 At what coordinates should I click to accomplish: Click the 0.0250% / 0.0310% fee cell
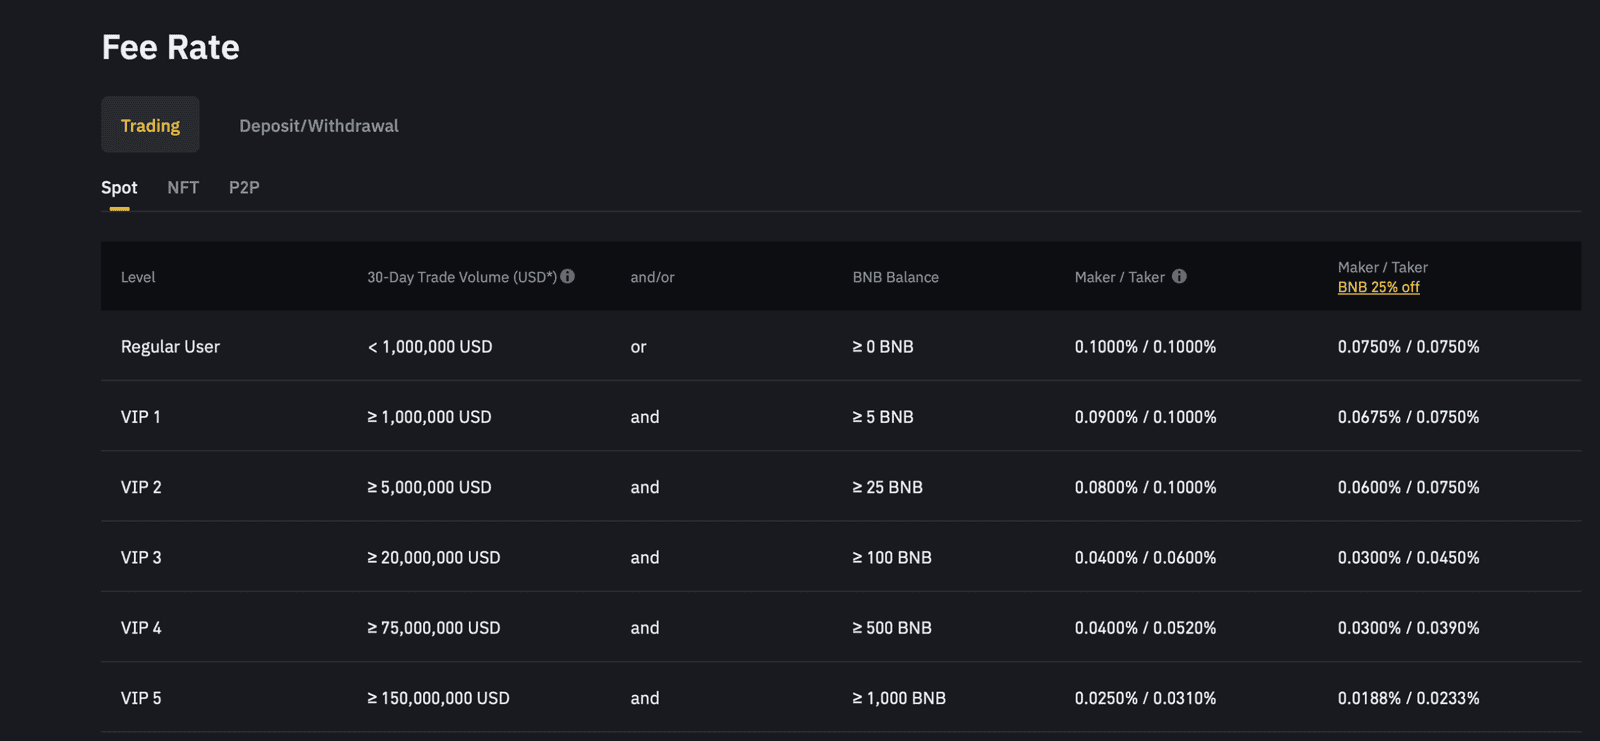[x=1146, y=698]
